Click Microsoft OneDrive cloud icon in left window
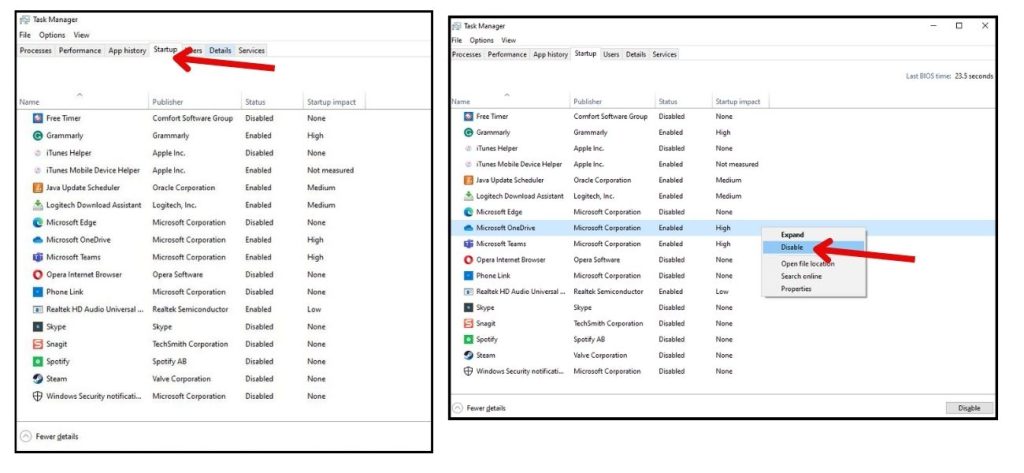1024x473 pixels. [x=38, y=240]
